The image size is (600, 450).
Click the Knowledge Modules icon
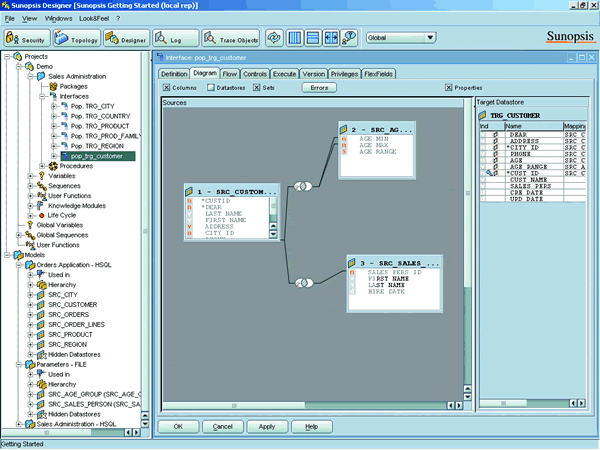point(40,206)
